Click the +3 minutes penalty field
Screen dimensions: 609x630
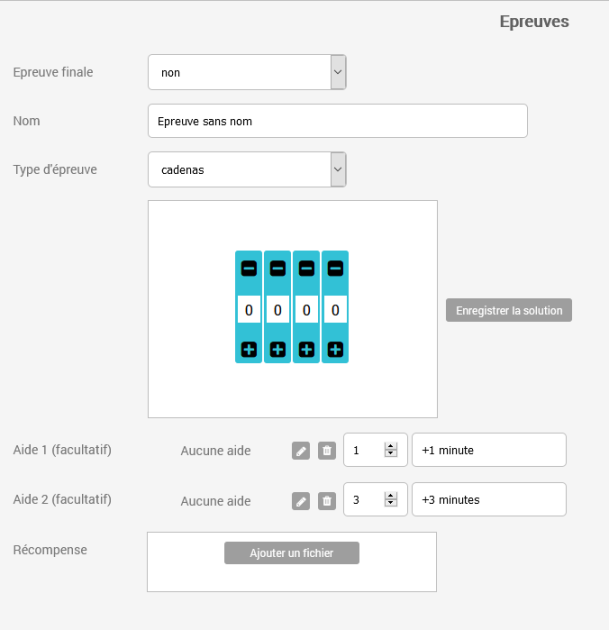488,500
